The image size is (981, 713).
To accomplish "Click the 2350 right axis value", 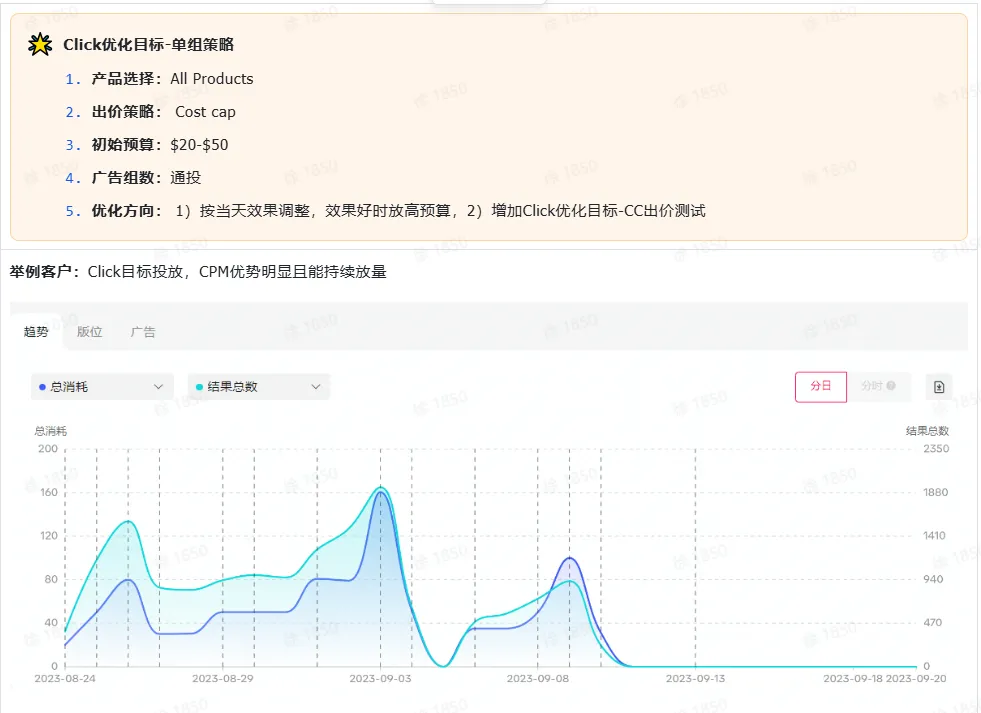I will 936,449.
